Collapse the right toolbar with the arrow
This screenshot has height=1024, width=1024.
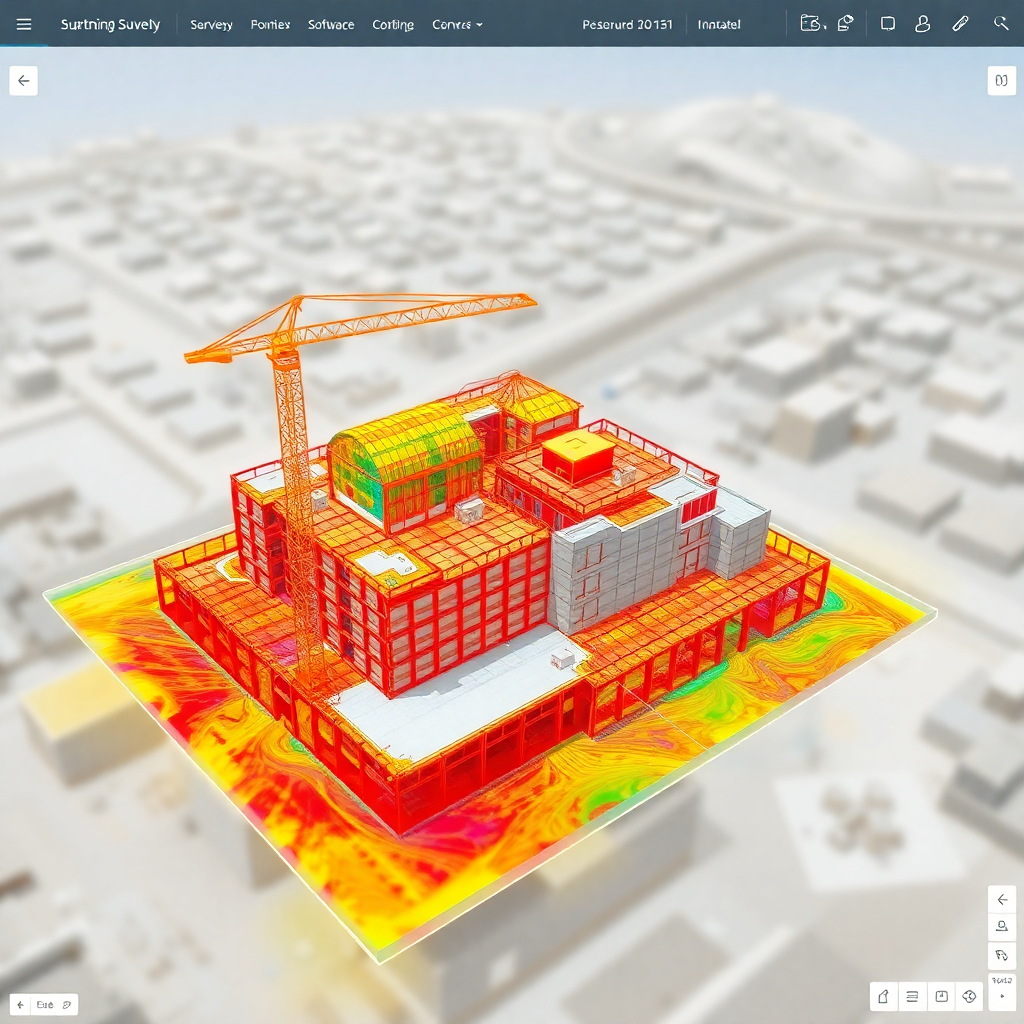tap(1003, 899)
